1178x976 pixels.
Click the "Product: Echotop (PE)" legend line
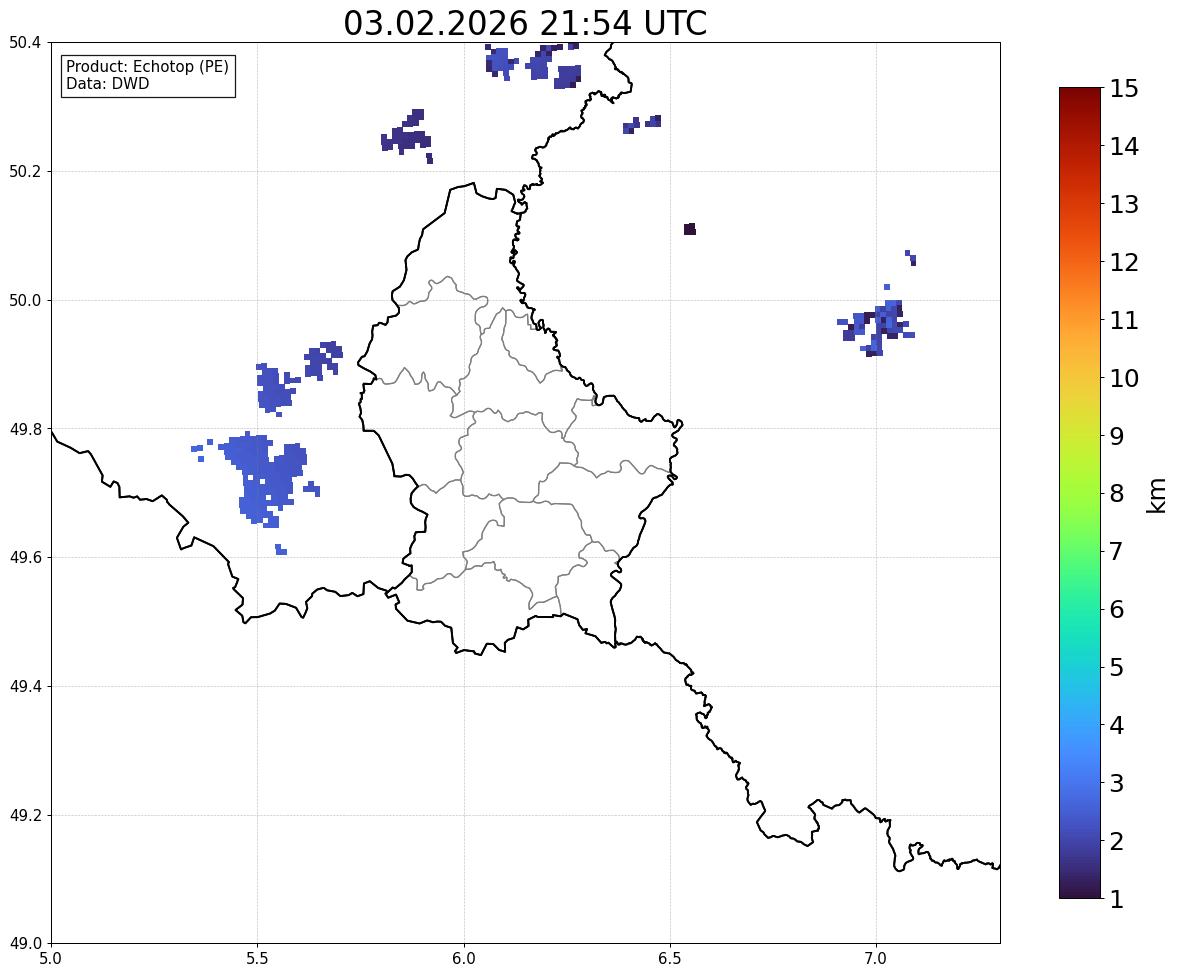(147, 67)
